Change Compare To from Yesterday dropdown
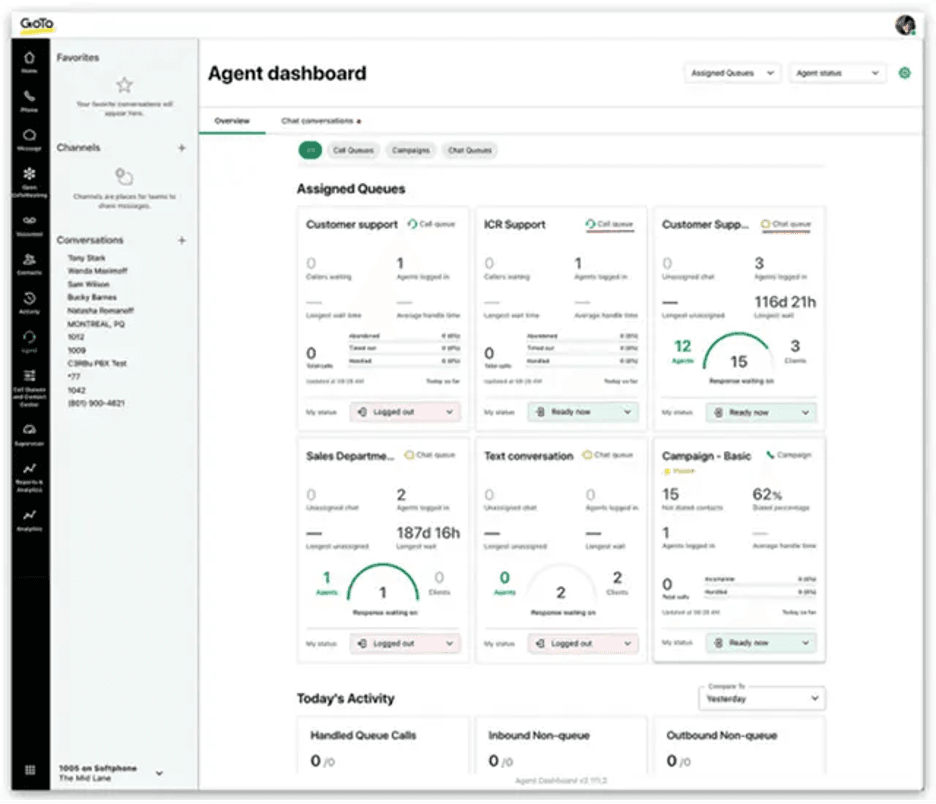 [x=762, y=698]
